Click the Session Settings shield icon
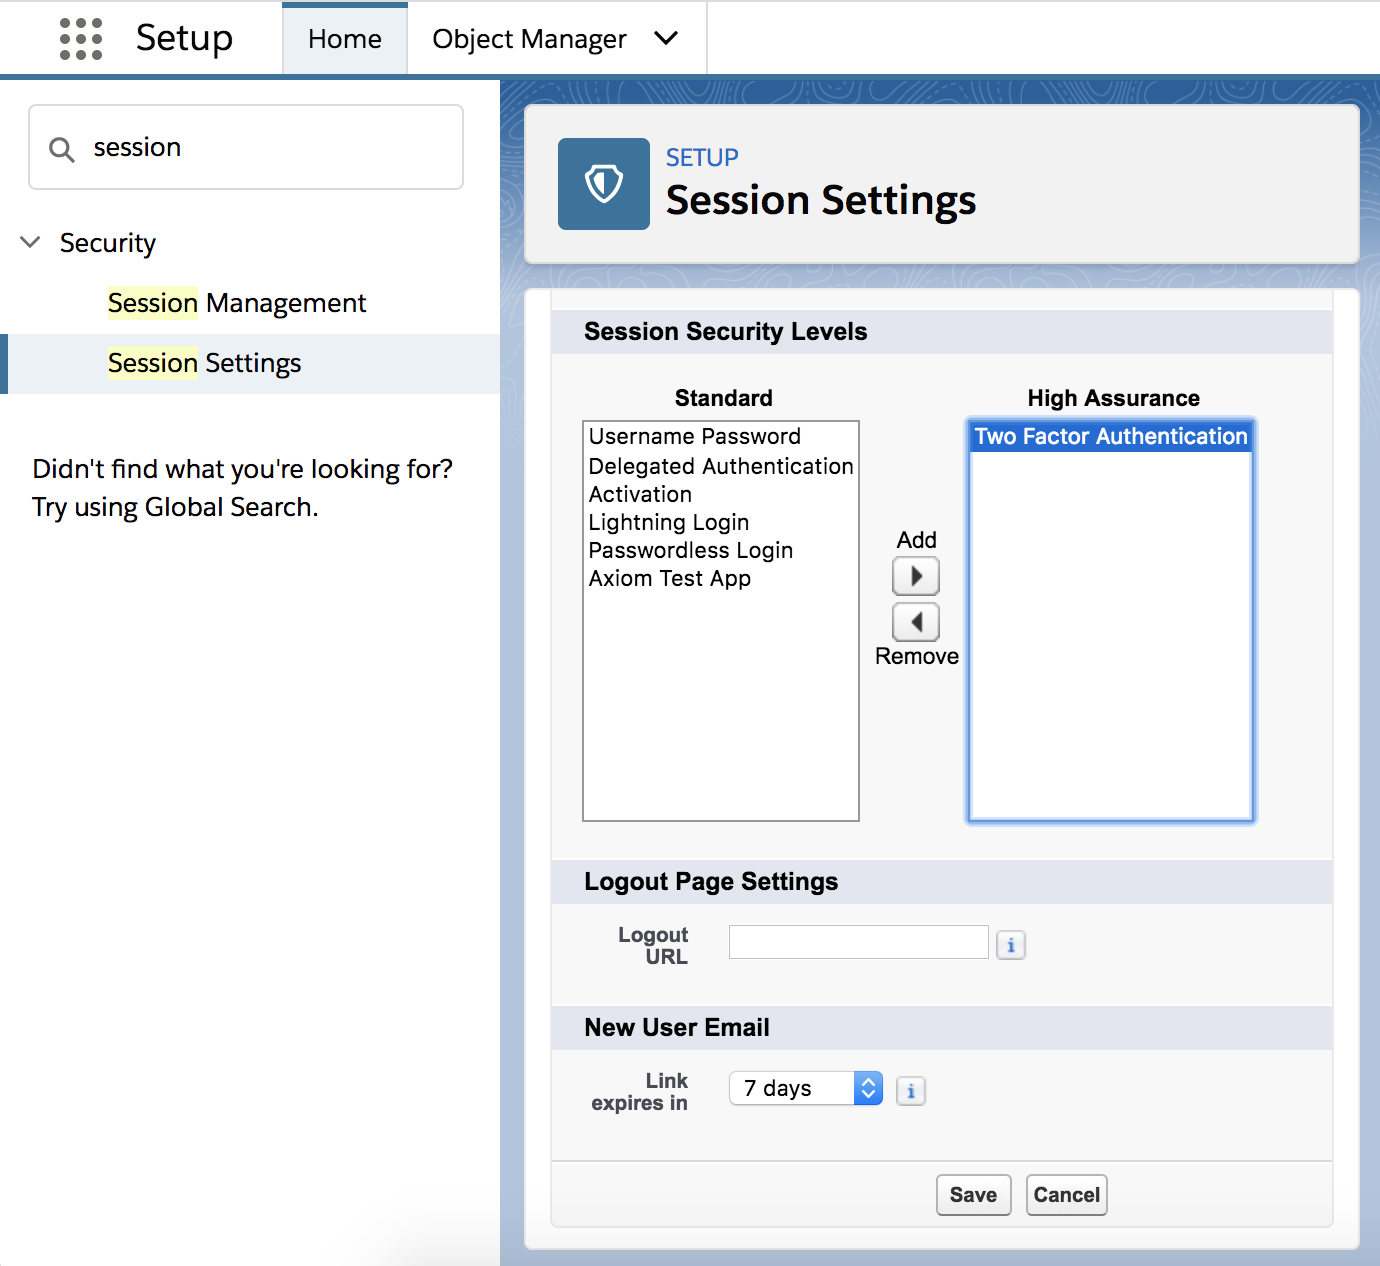 click(x=603, y=183)
